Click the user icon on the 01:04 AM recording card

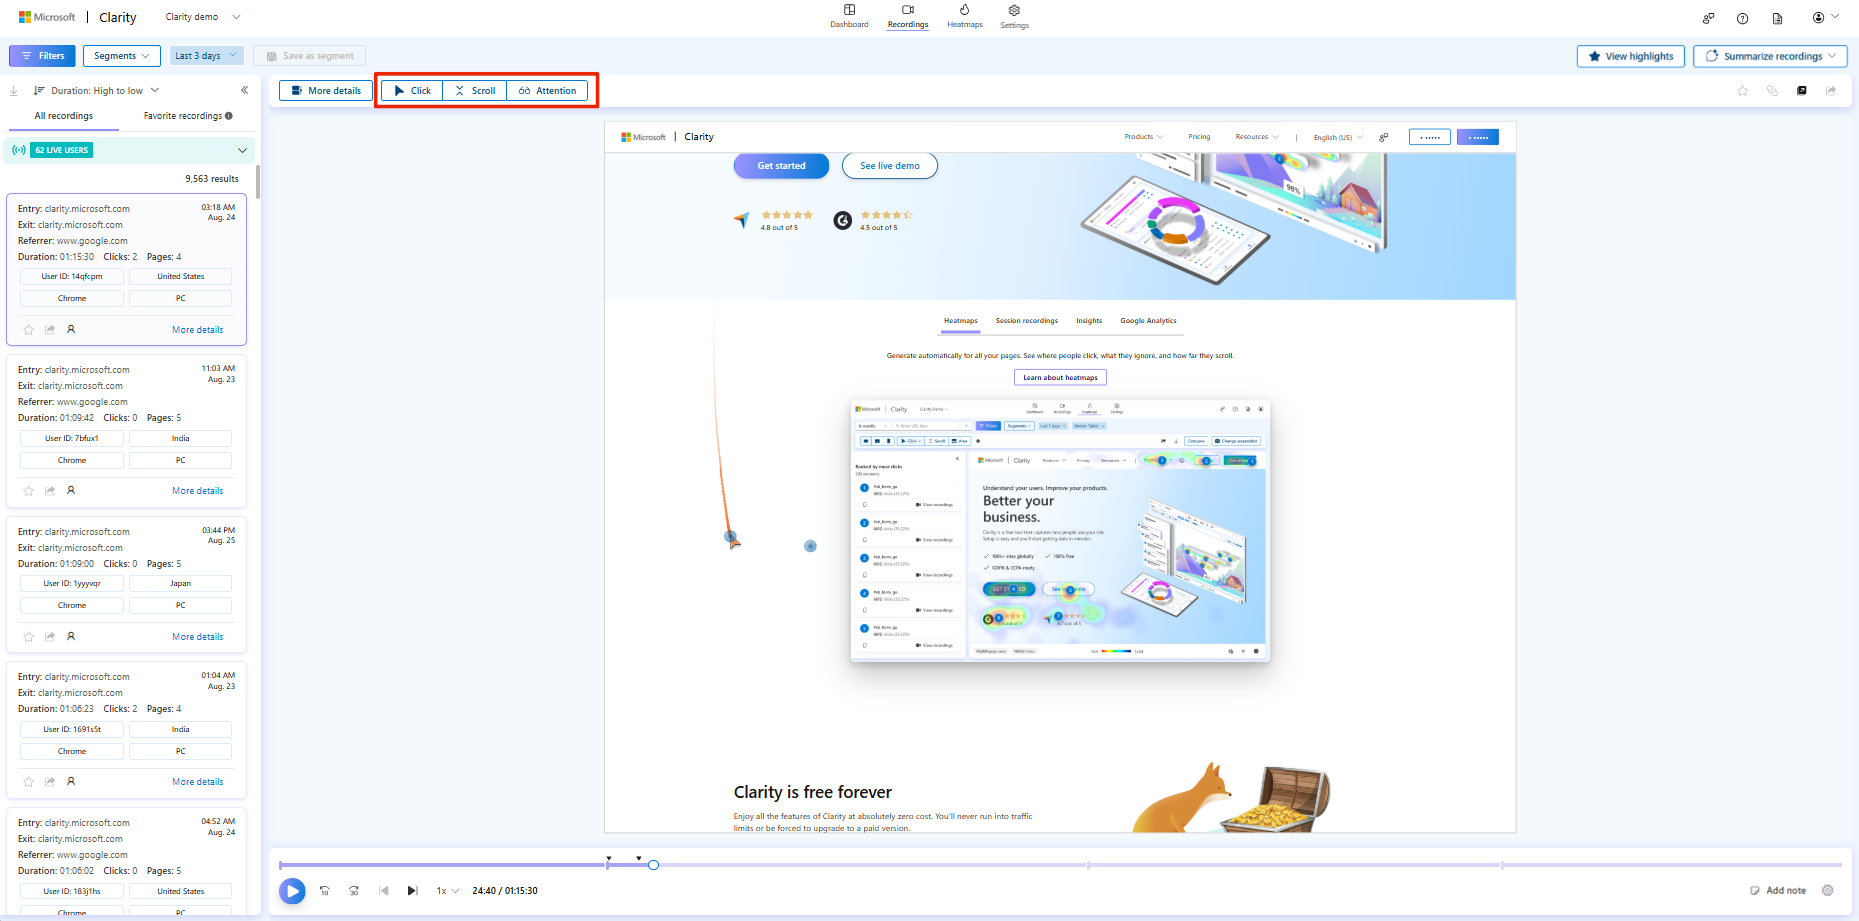pos(71,781)
